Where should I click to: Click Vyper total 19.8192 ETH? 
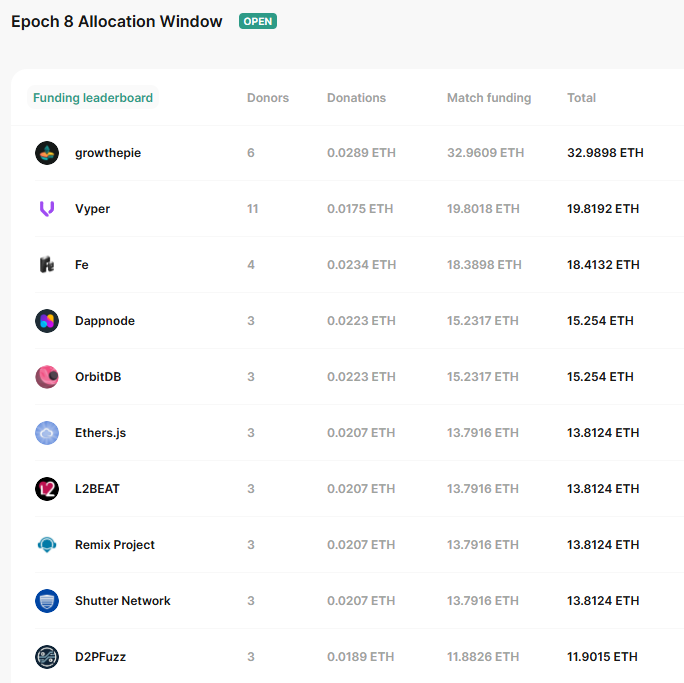click(x=603, y=209)
